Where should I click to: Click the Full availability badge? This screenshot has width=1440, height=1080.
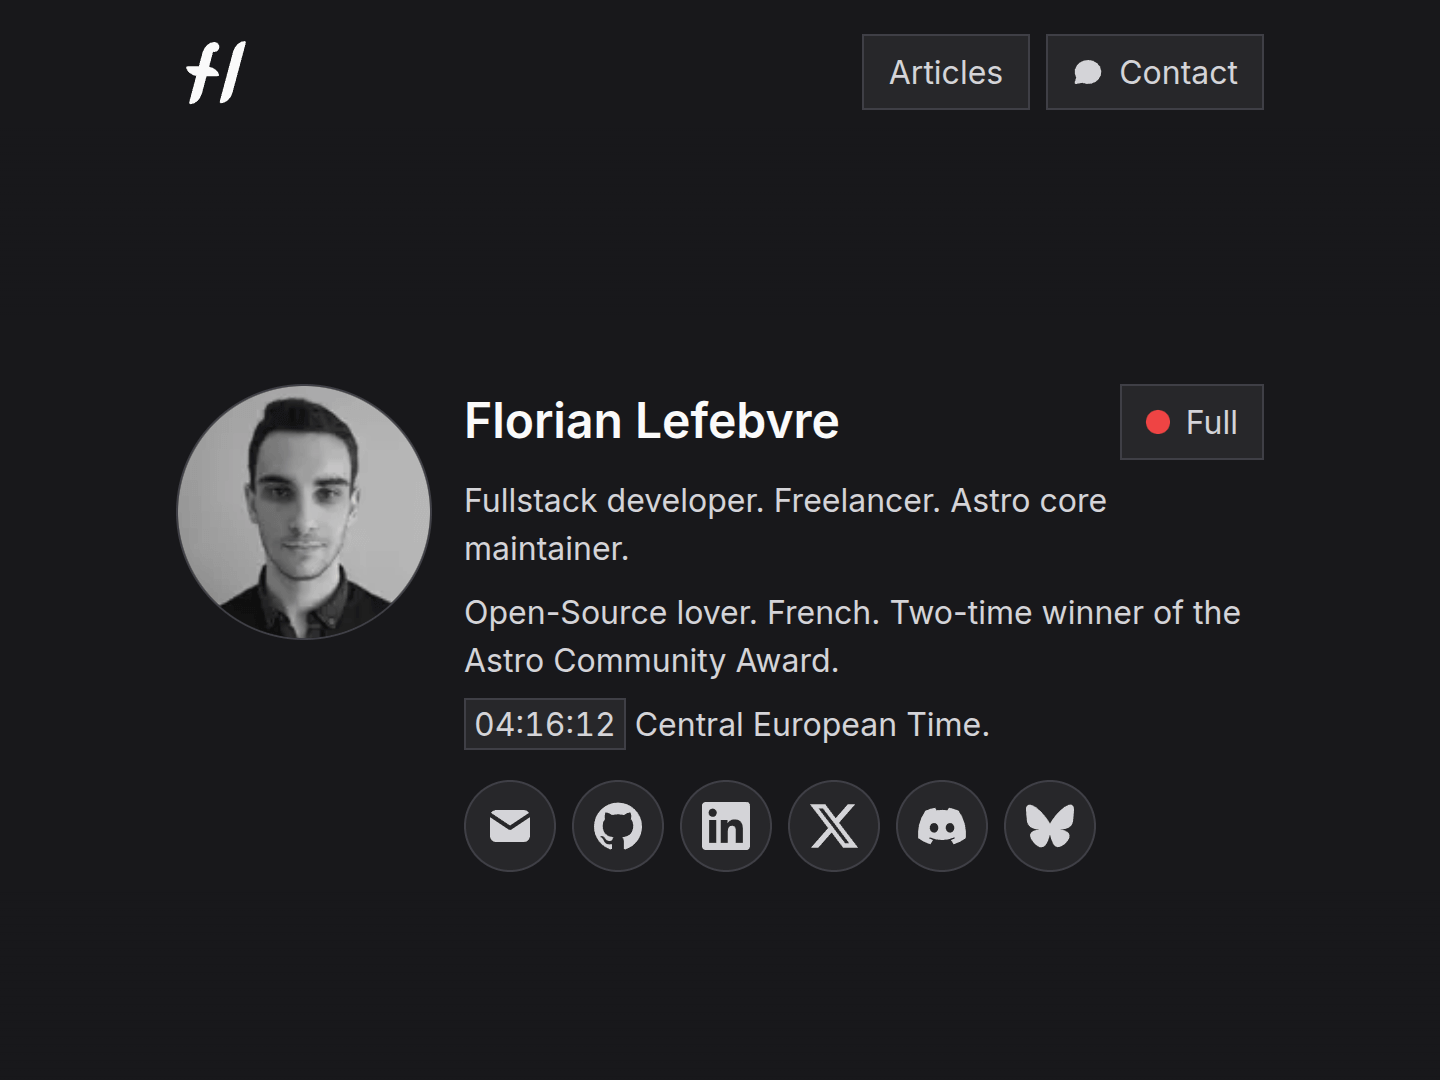(x=1191, y=422)
